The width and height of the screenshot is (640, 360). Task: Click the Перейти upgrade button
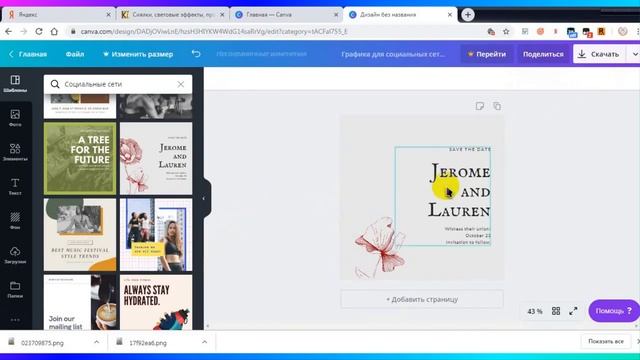(487, 54)
